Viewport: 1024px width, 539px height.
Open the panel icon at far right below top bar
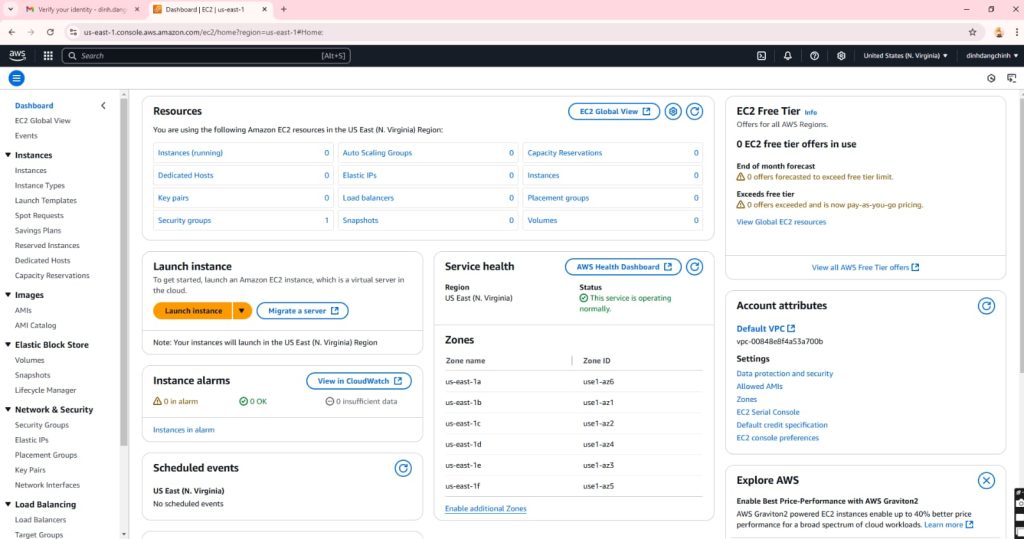(1012, 78)
